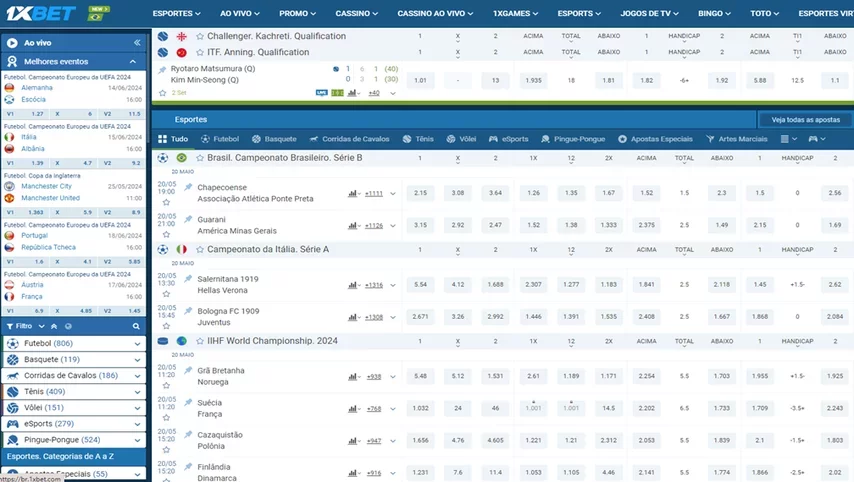Favorite IIHF World Championship 2024 star
The height and width of the screenshot is (482, 854).
coord(200,341)
